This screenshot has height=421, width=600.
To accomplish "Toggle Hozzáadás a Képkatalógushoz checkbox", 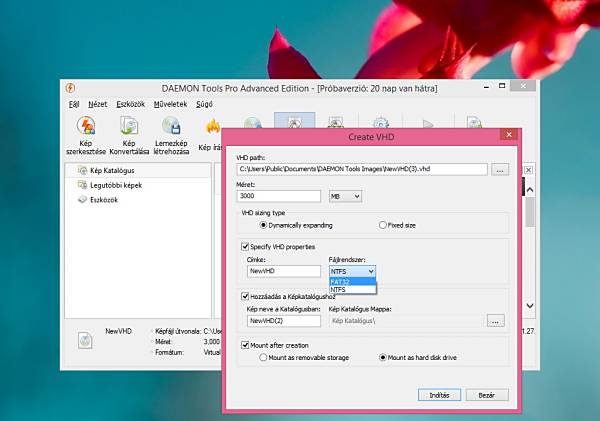I will [x=245, y=296].
